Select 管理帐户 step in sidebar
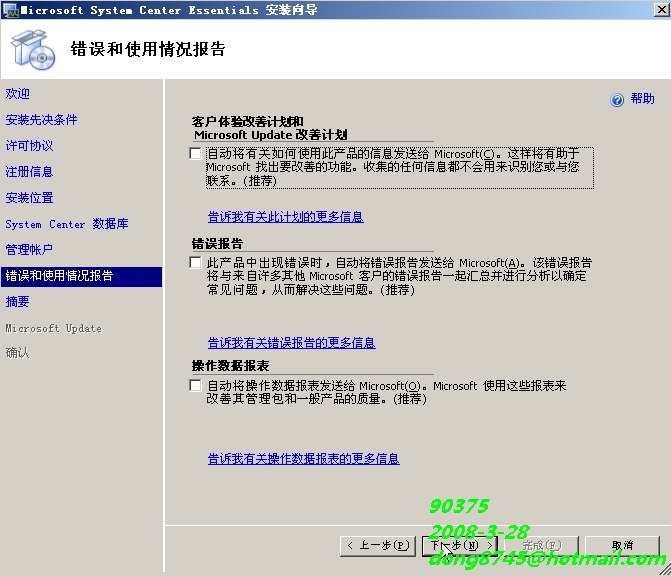 click(30, 250)
